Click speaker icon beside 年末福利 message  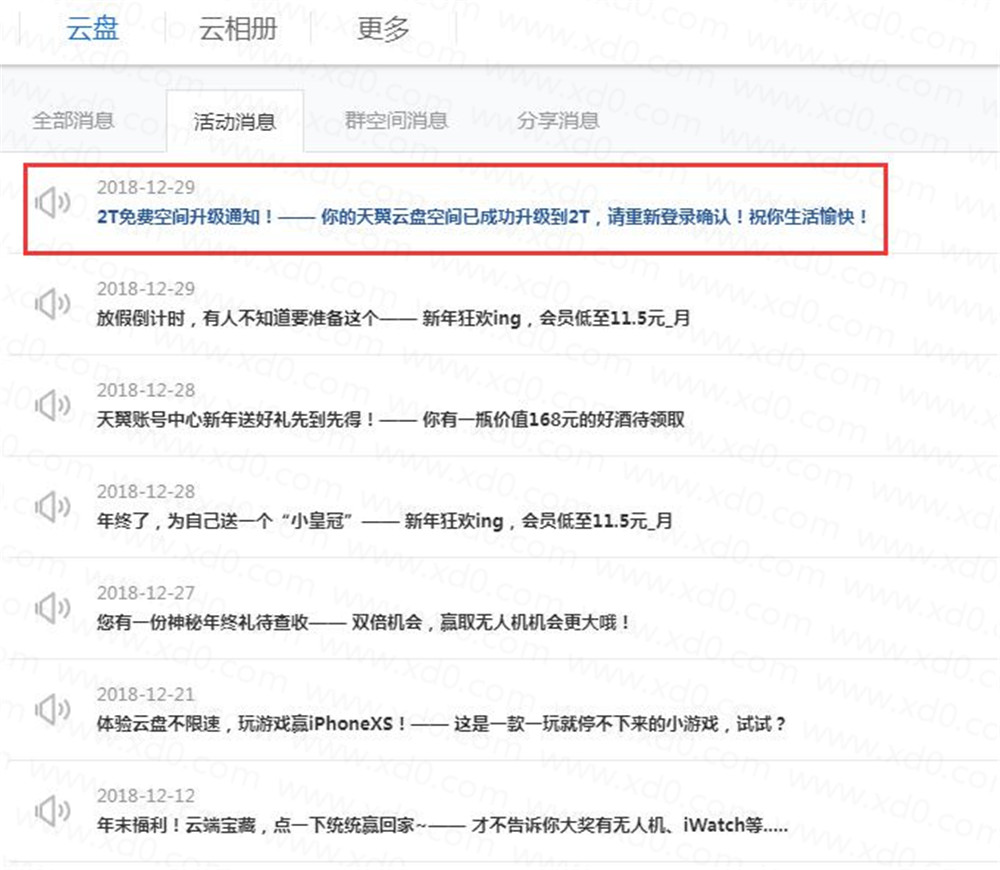click(52, 811)
